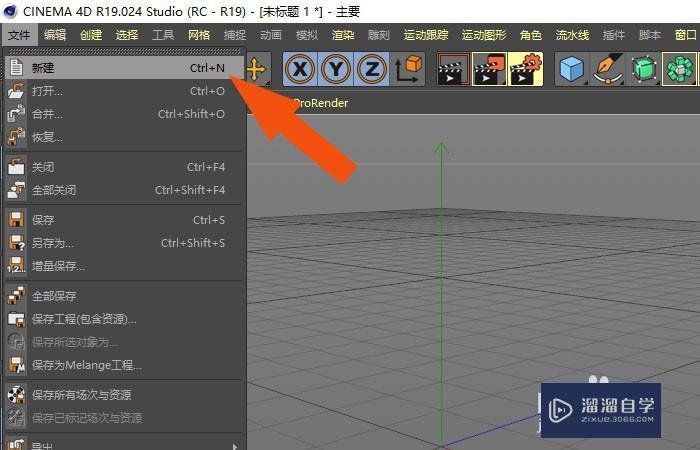Image resolution: width=700 pixels, height=450 pixels.
Task: Click the 全部保存 stacked disks icon
Action: coord(16,296)
